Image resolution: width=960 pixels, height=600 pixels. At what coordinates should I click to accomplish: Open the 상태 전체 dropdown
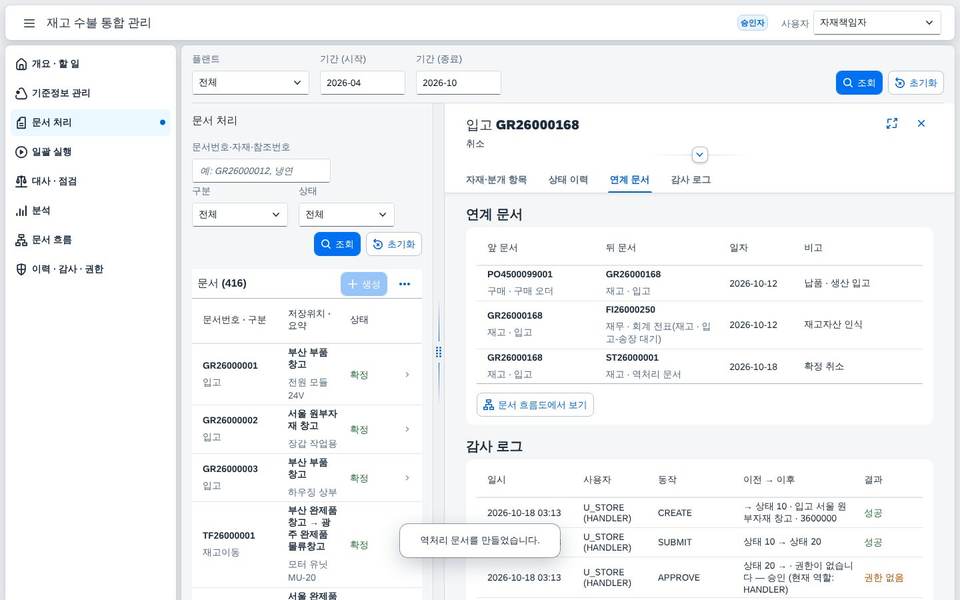pos(347,215)
